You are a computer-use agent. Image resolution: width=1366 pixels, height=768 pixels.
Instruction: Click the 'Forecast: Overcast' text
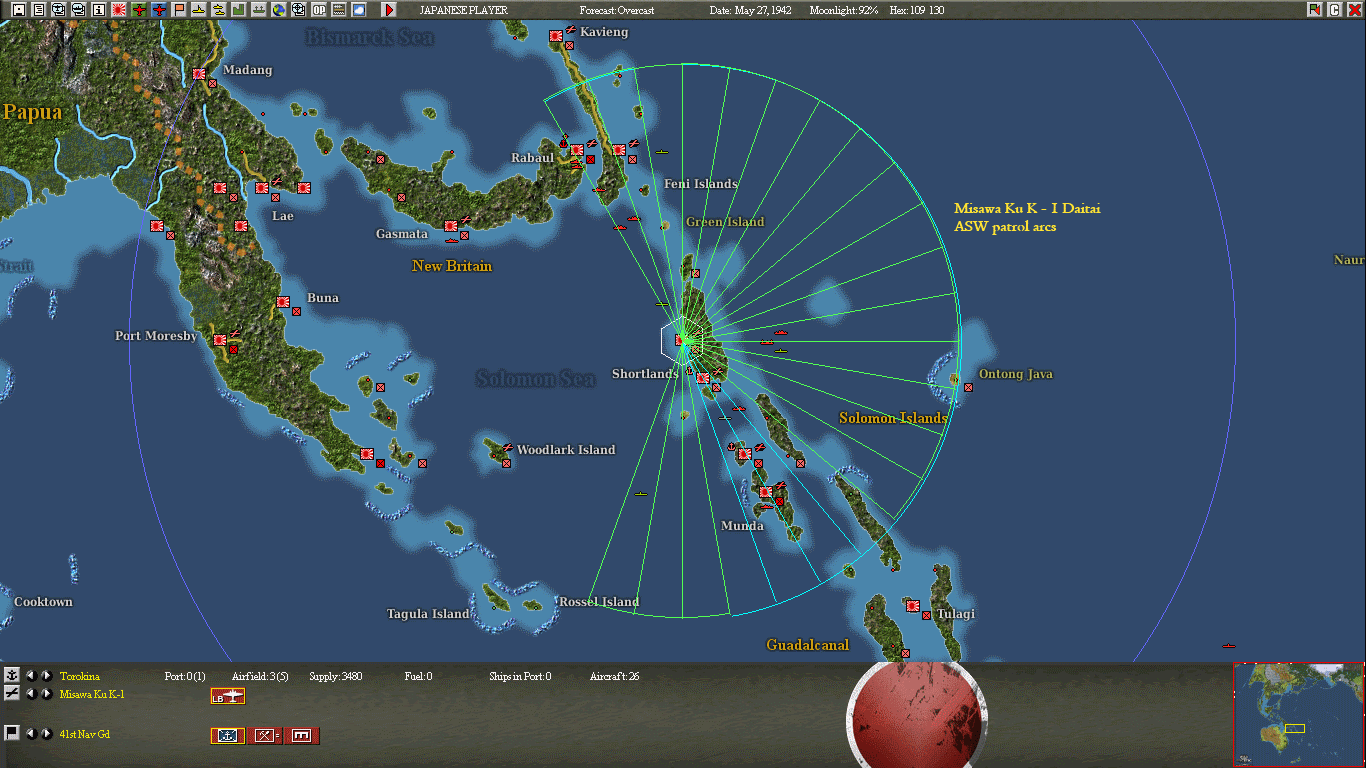click(x=618, y=10)
